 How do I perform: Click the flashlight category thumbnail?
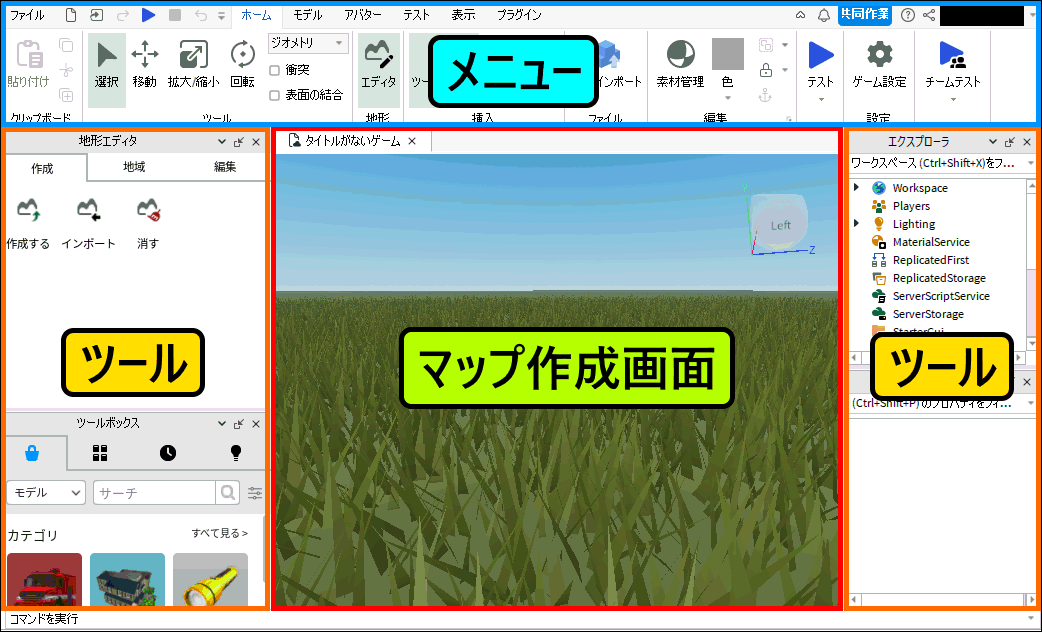click(210, 579)
